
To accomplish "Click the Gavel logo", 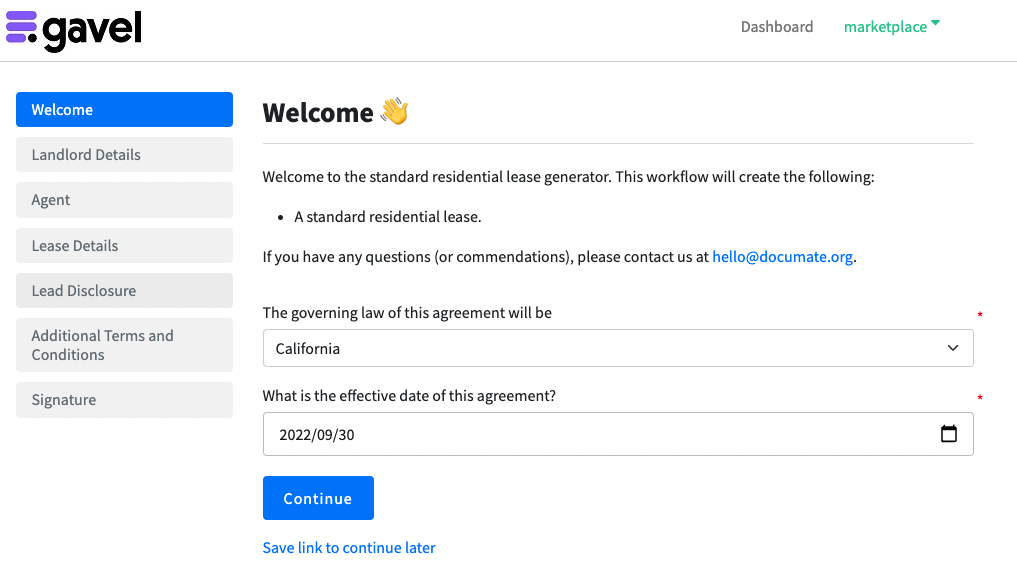I will pos(73,30).
